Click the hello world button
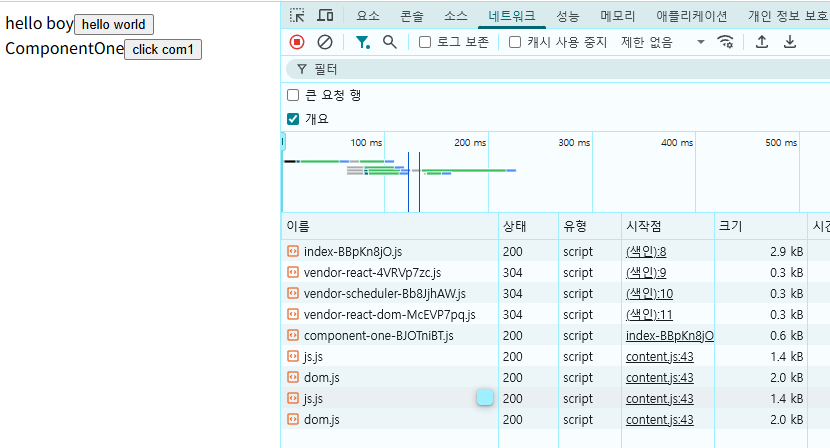The image size is (830, 448). coord(114,24)
